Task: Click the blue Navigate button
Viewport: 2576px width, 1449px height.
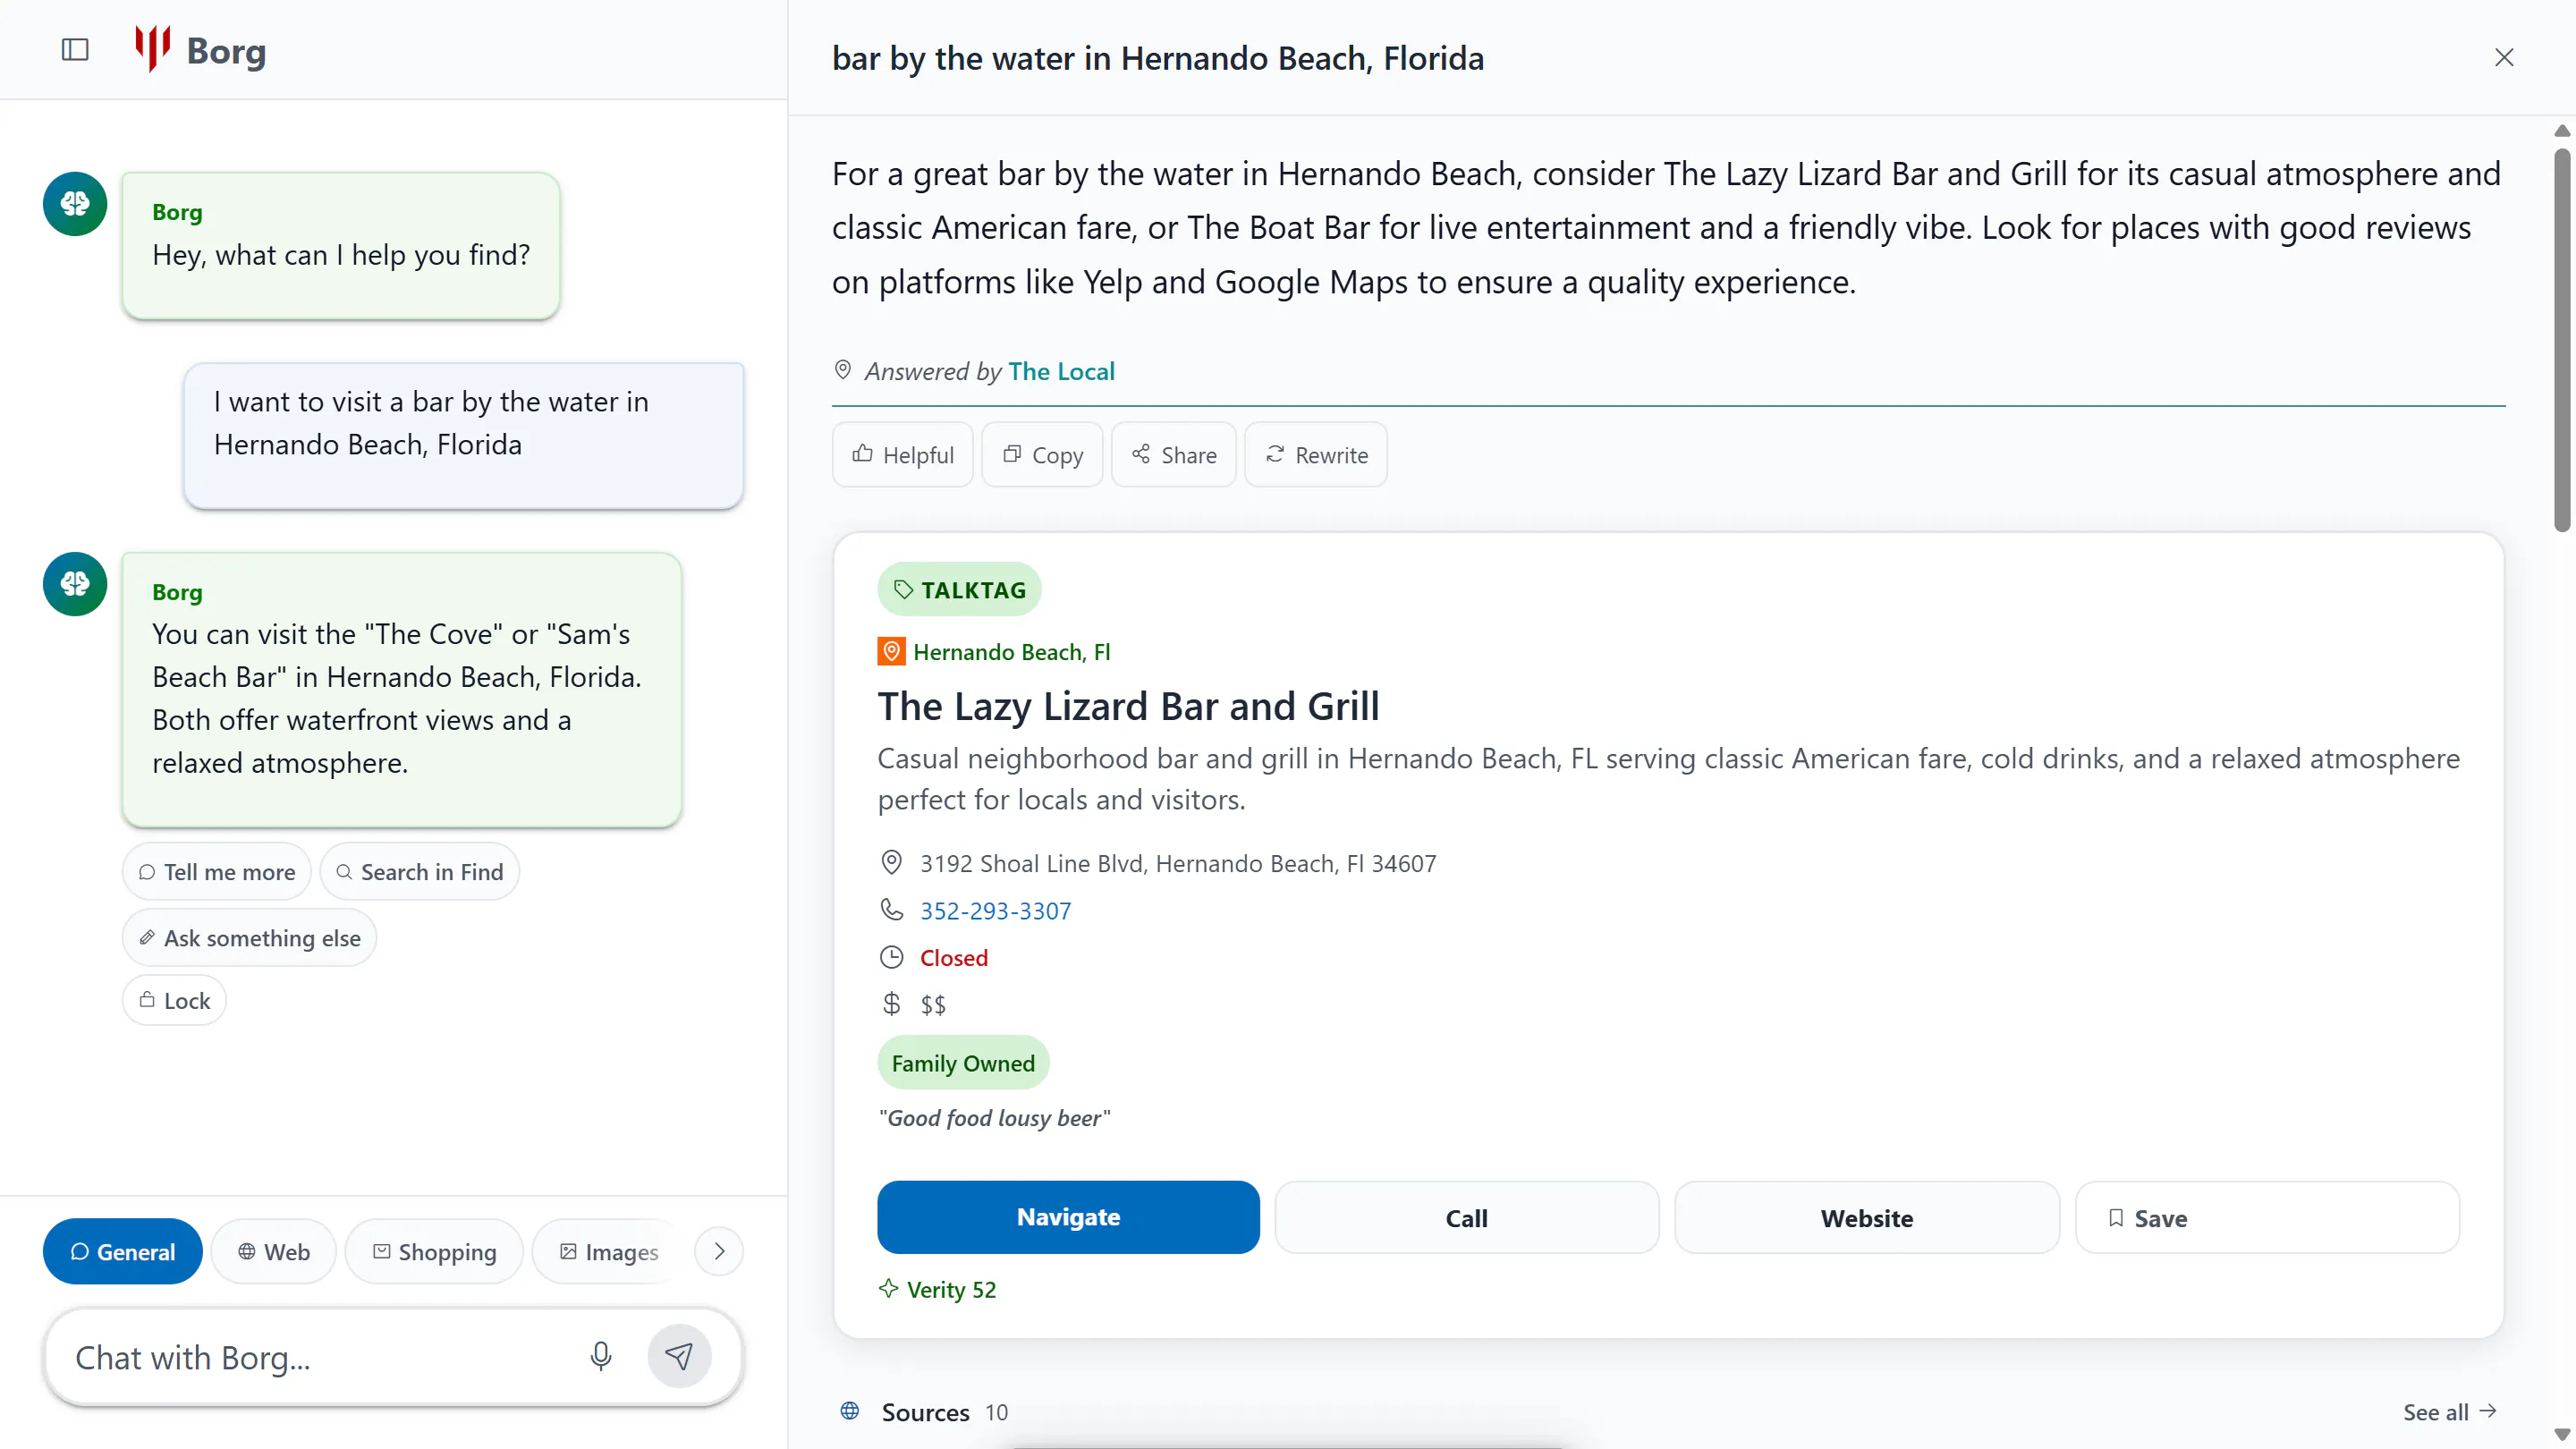Action: click(x=1068, y=1217)
